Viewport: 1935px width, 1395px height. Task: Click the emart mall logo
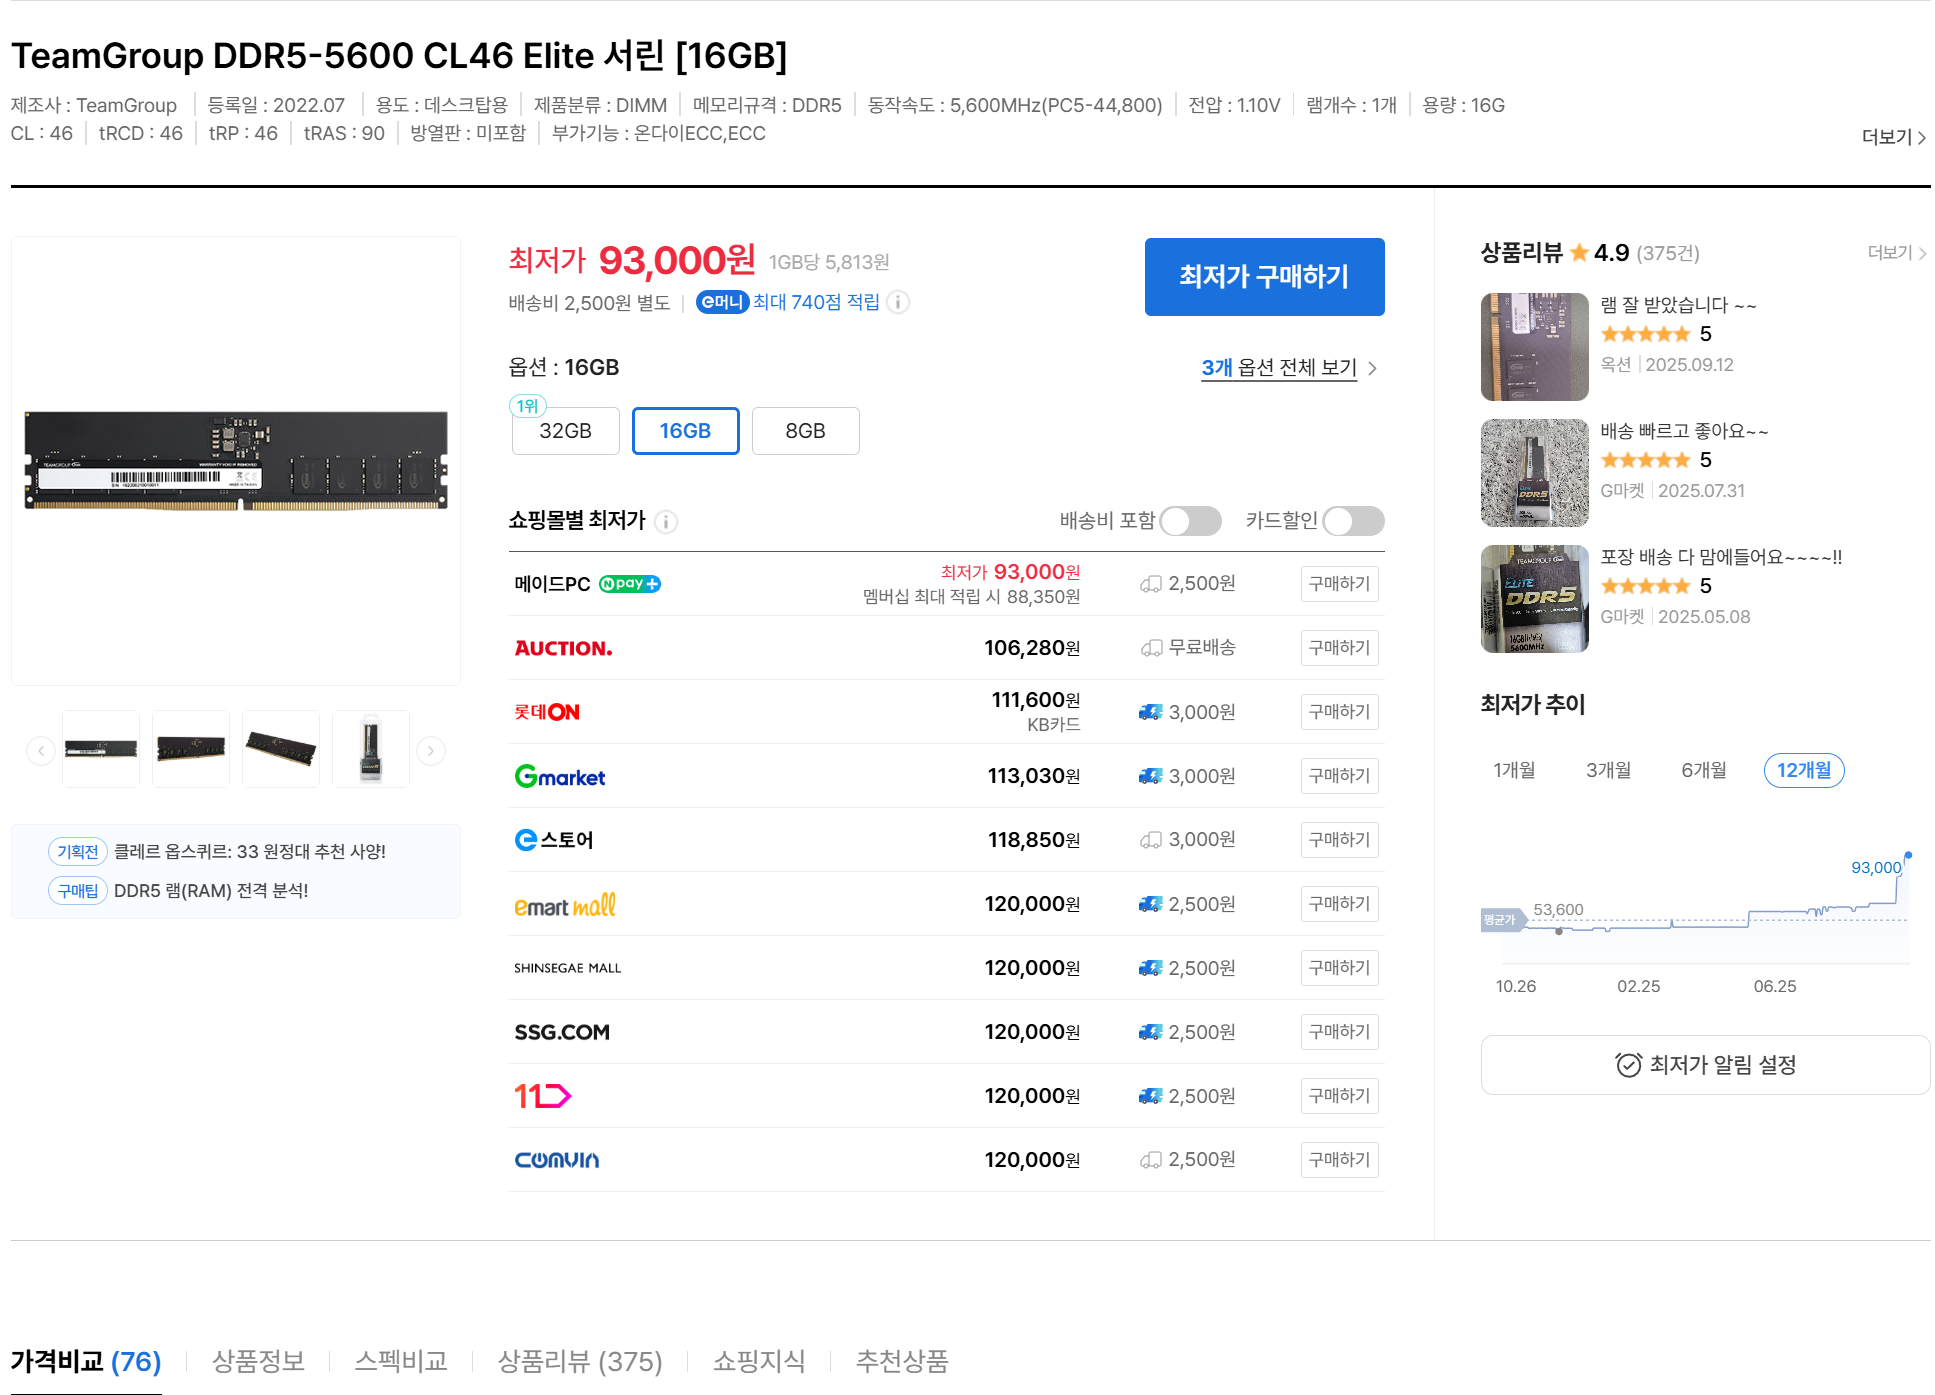[x=564, y=905]
